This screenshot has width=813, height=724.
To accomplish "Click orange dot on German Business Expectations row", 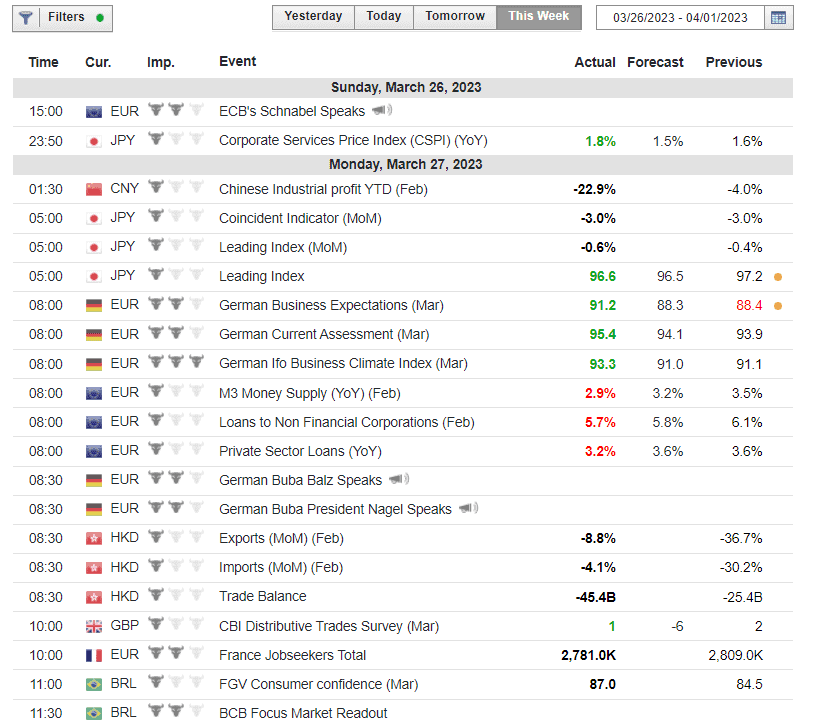I will pos(778,306).
